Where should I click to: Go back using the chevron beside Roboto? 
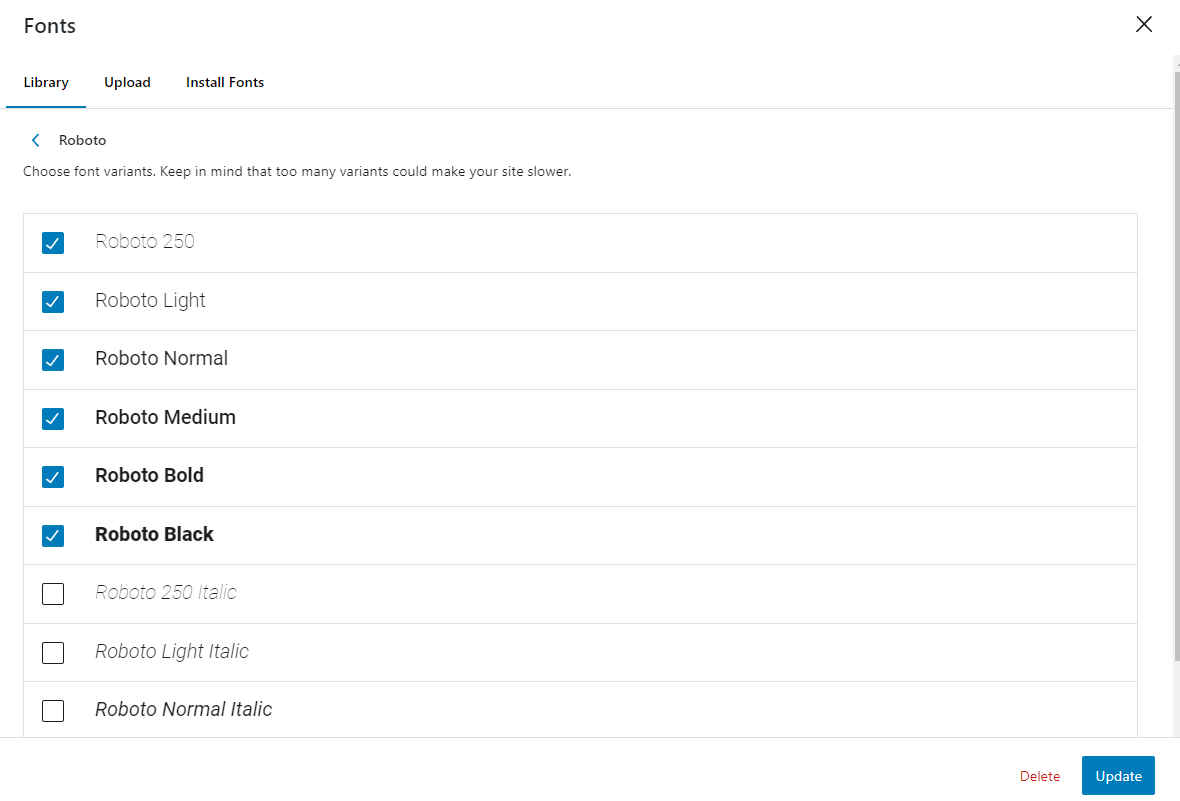(x=36, y=140)
